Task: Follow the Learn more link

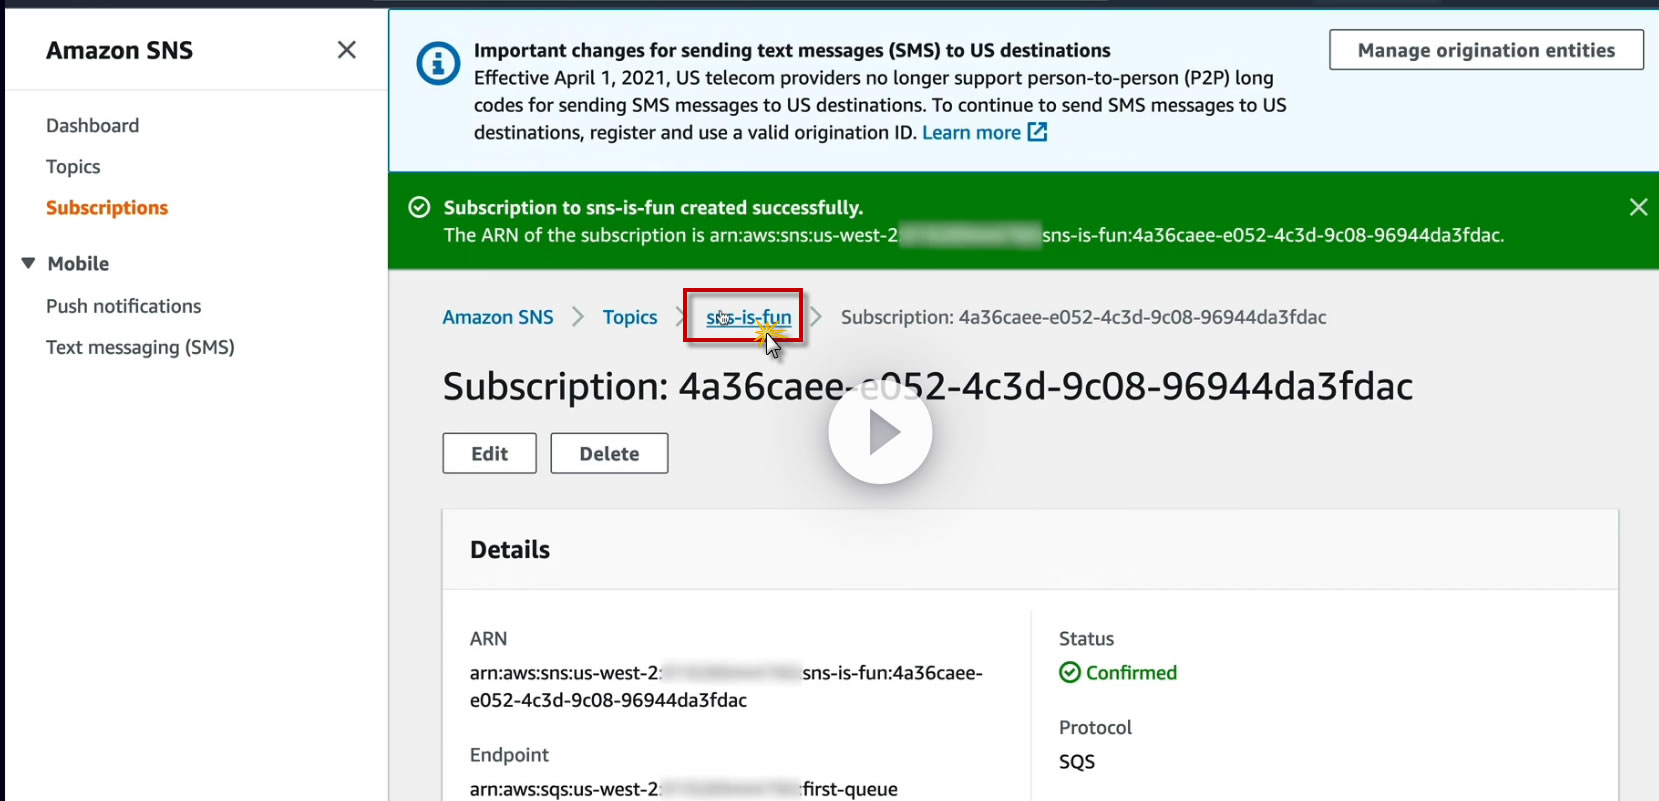Action: pos(971,132)
